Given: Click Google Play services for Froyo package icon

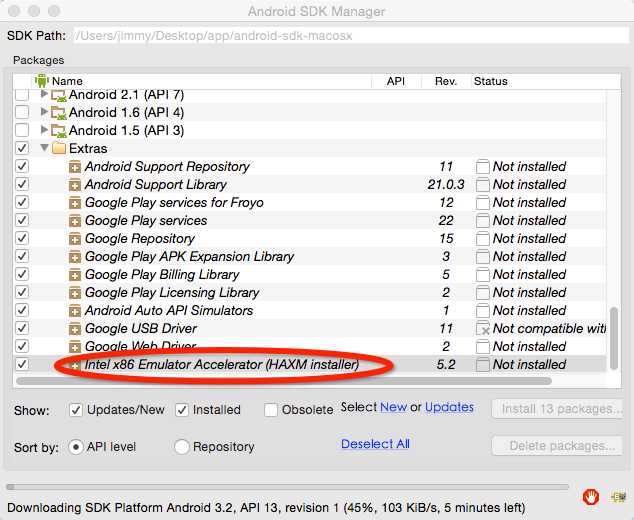Looking at the screenshot, I should tap(75, 203).
